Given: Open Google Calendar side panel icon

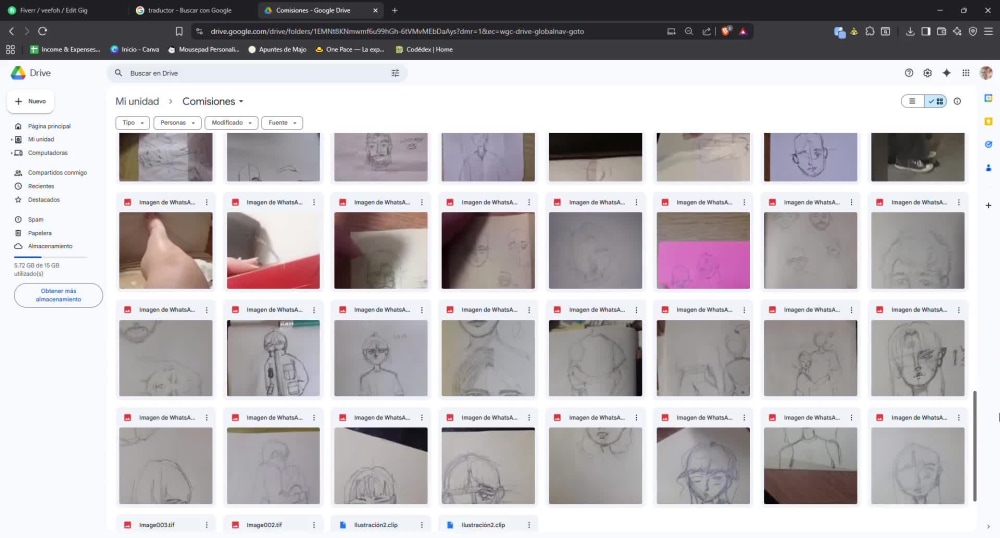Looking at the screenshot, I should [989, 98].
